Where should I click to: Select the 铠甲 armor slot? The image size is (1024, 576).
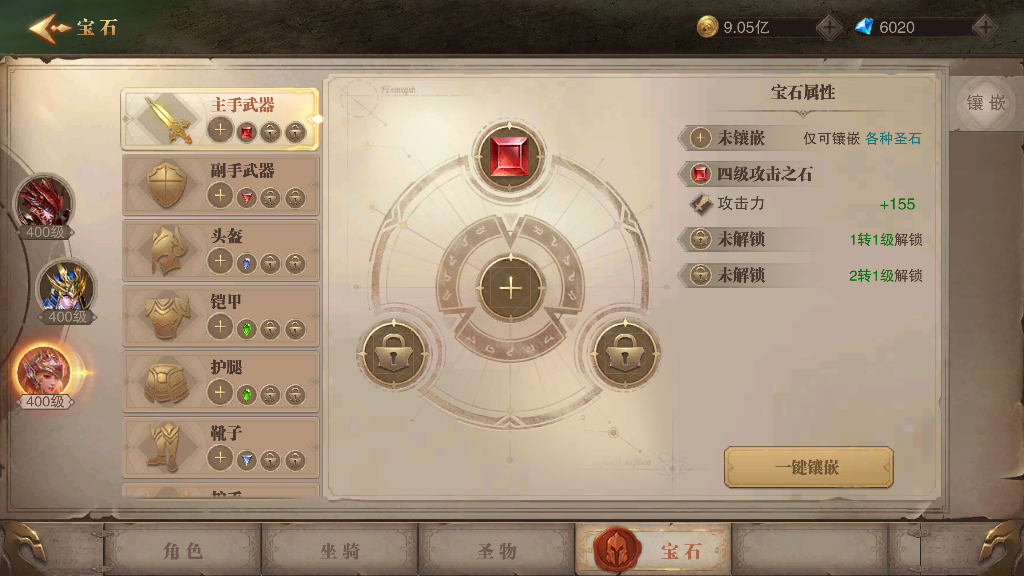(221, 316)
